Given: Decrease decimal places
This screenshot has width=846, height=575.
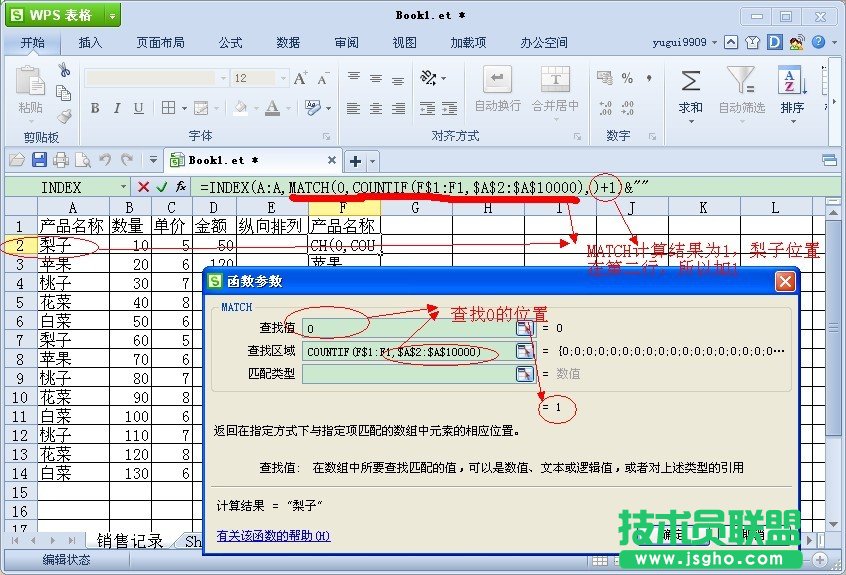Looking at the screenshot, I should [x=627, y=108].
